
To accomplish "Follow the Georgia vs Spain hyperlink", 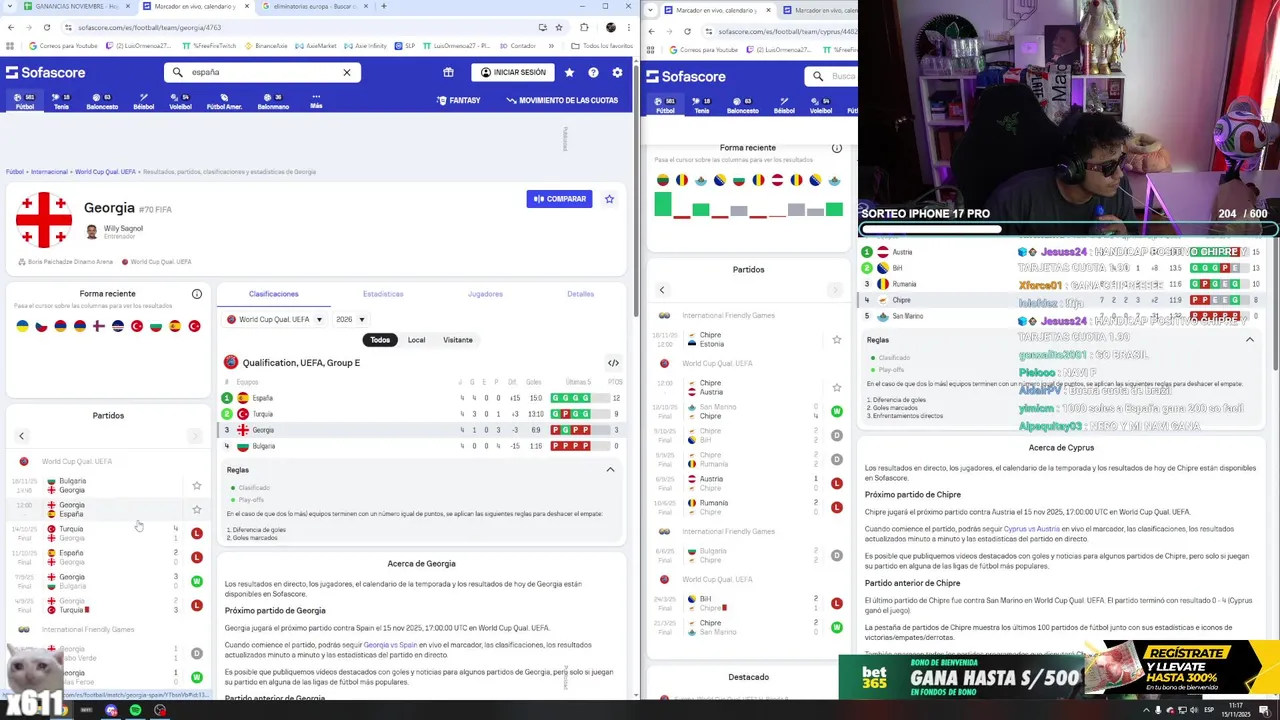I will [390, 645].
